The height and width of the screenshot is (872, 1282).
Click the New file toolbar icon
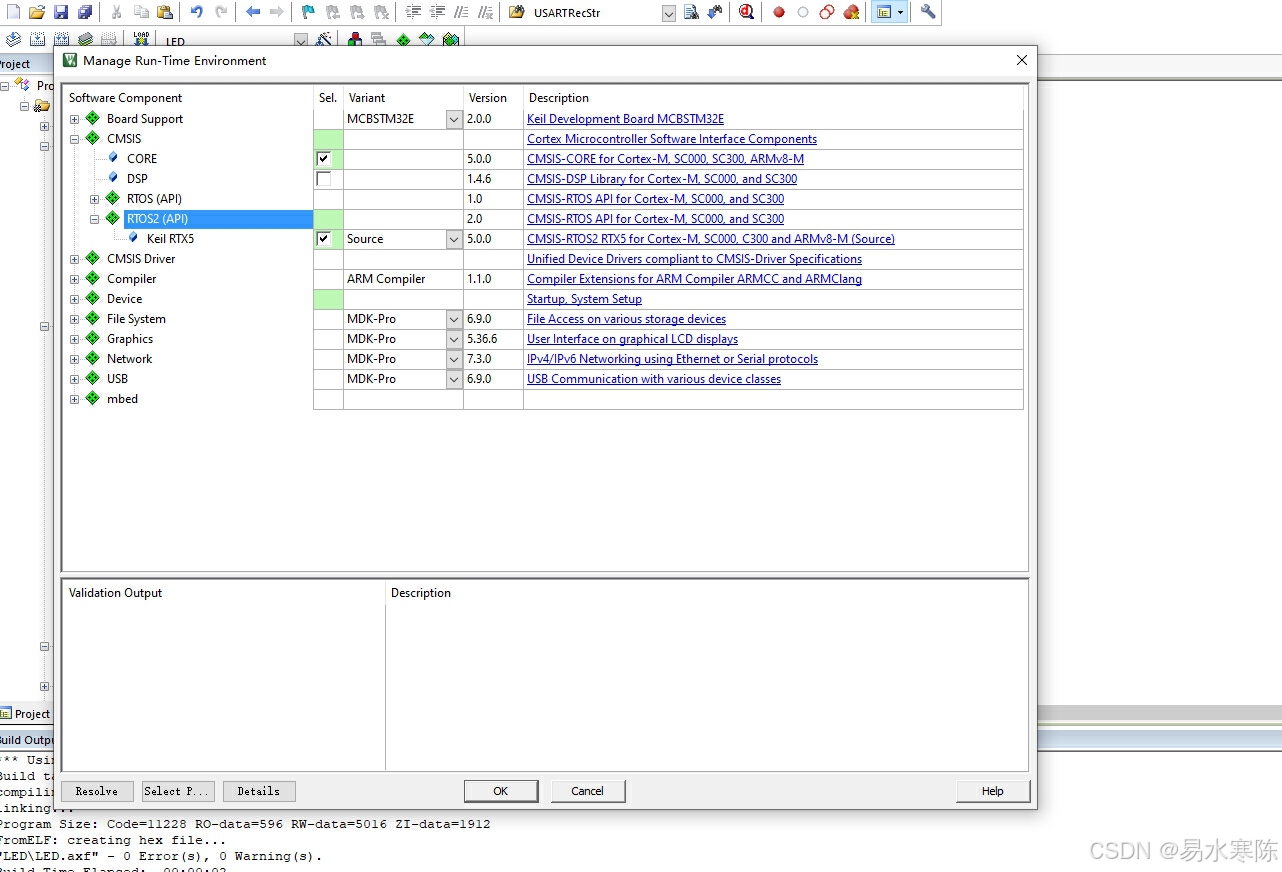(x=13, y=12)
